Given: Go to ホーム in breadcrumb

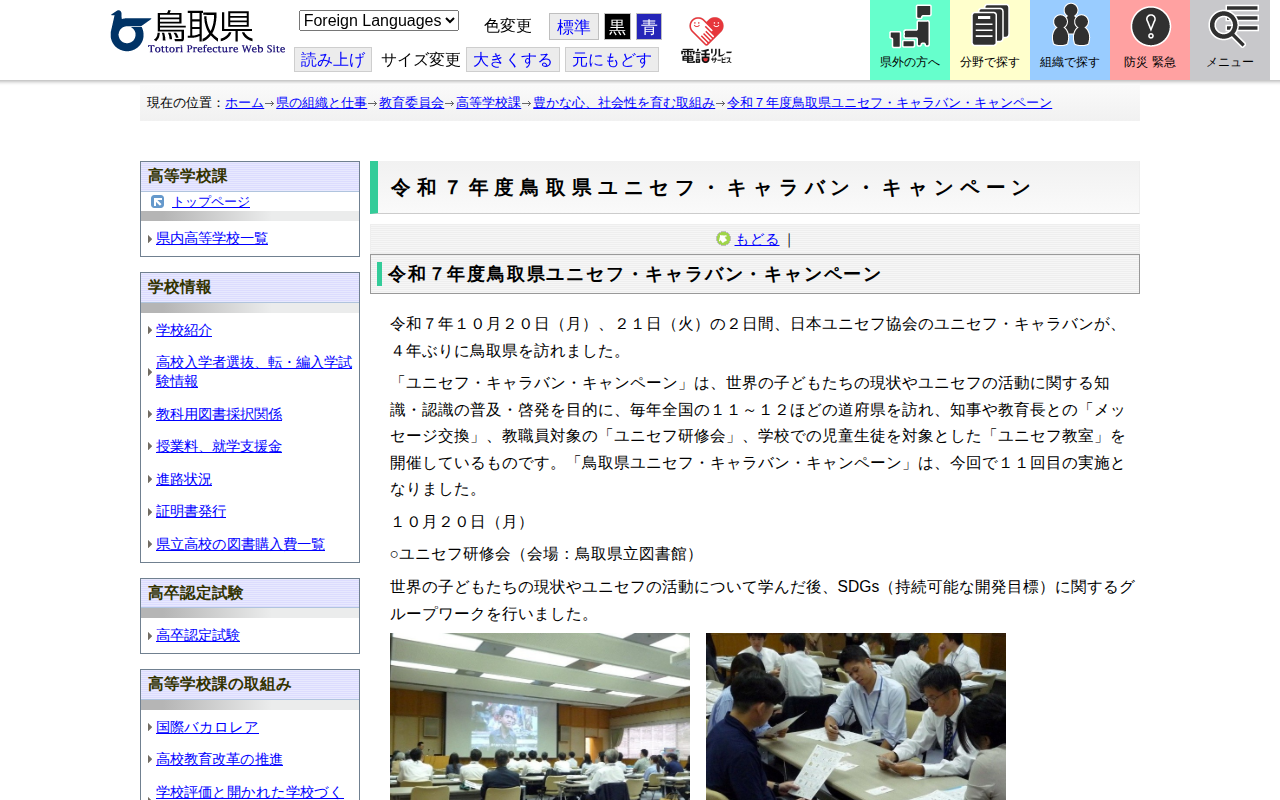Looking at the screenshot, I should click(245, 103).
